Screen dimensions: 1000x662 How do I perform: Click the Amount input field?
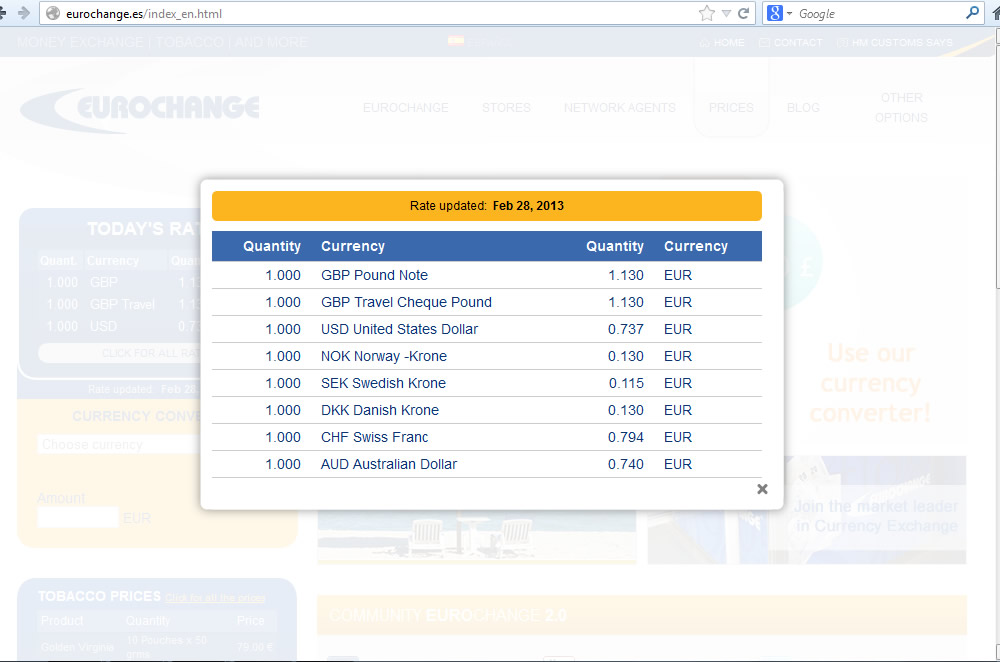tap(78, 517)
